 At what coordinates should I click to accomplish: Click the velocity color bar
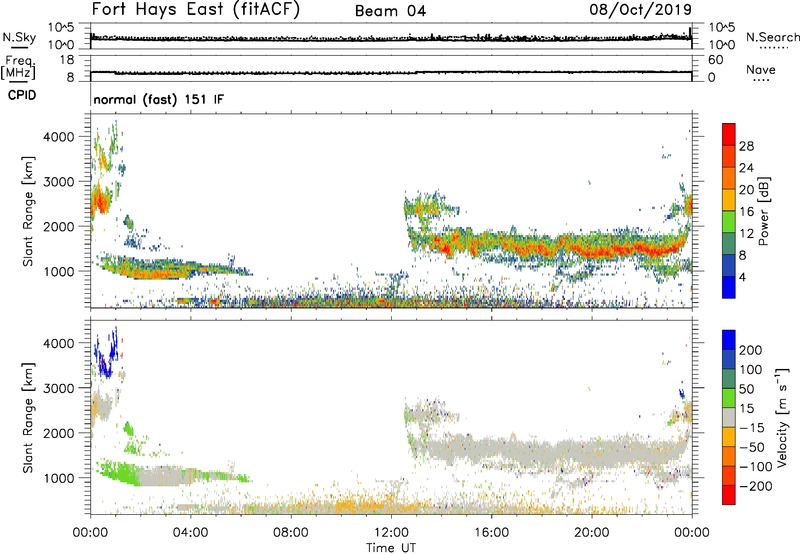729,417
